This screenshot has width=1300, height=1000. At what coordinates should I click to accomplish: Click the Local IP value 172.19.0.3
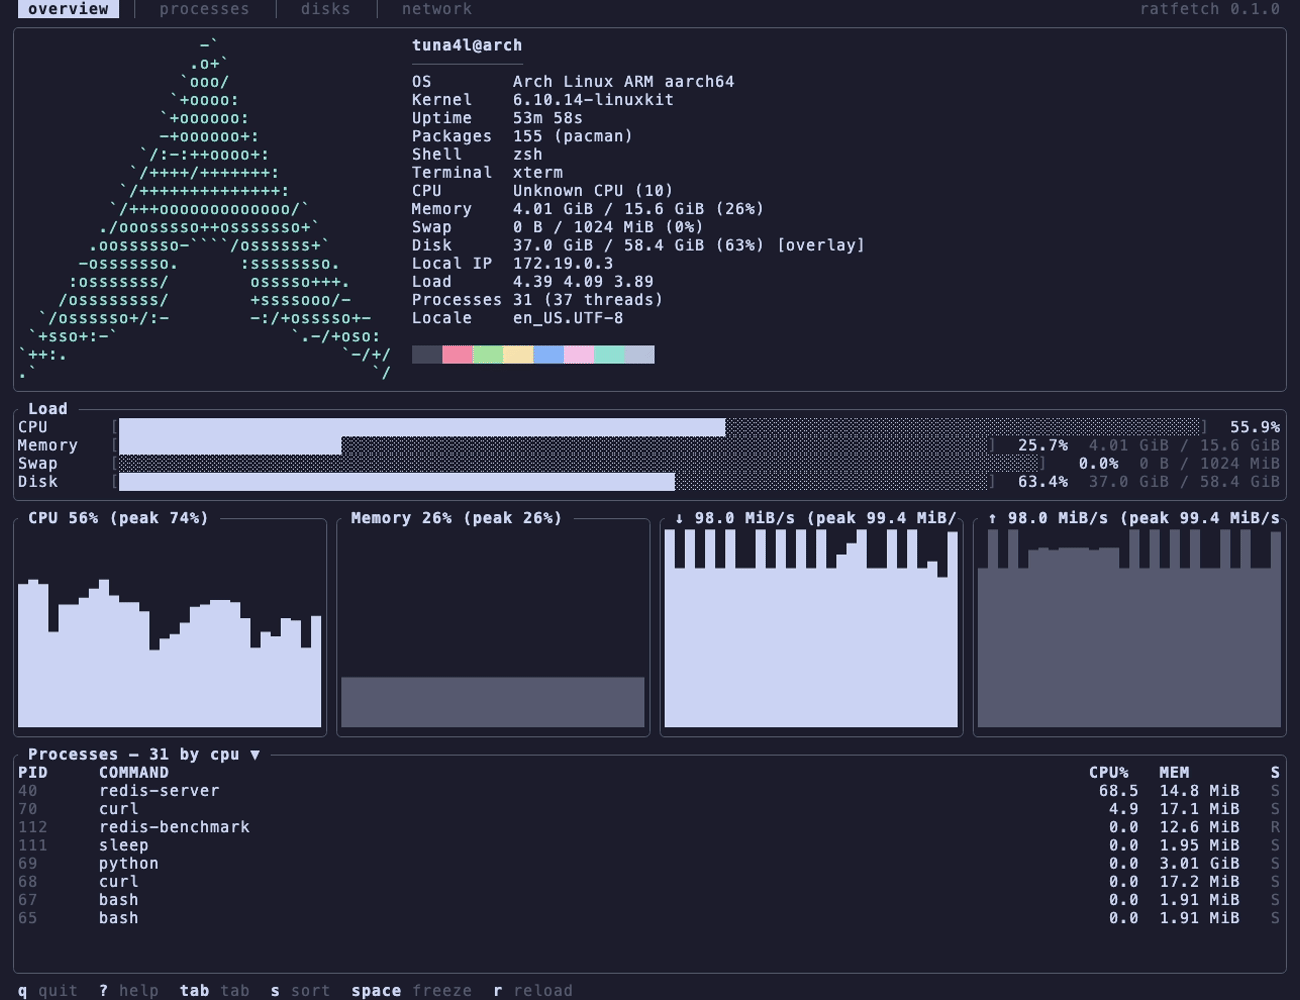pyautogui.click(x=563, y=264)
